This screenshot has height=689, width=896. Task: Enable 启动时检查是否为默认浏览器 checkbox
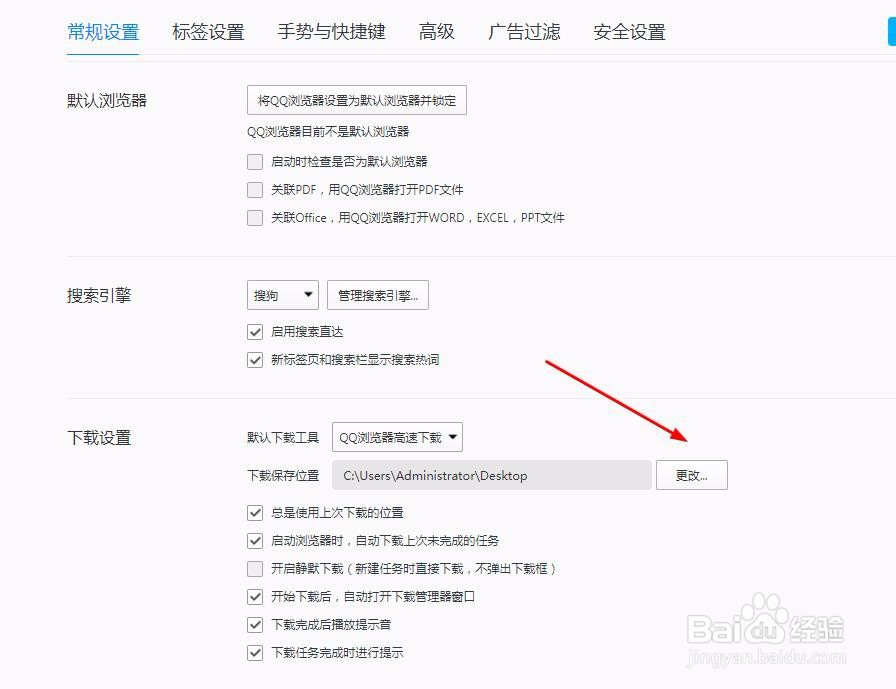coord(255,162)
